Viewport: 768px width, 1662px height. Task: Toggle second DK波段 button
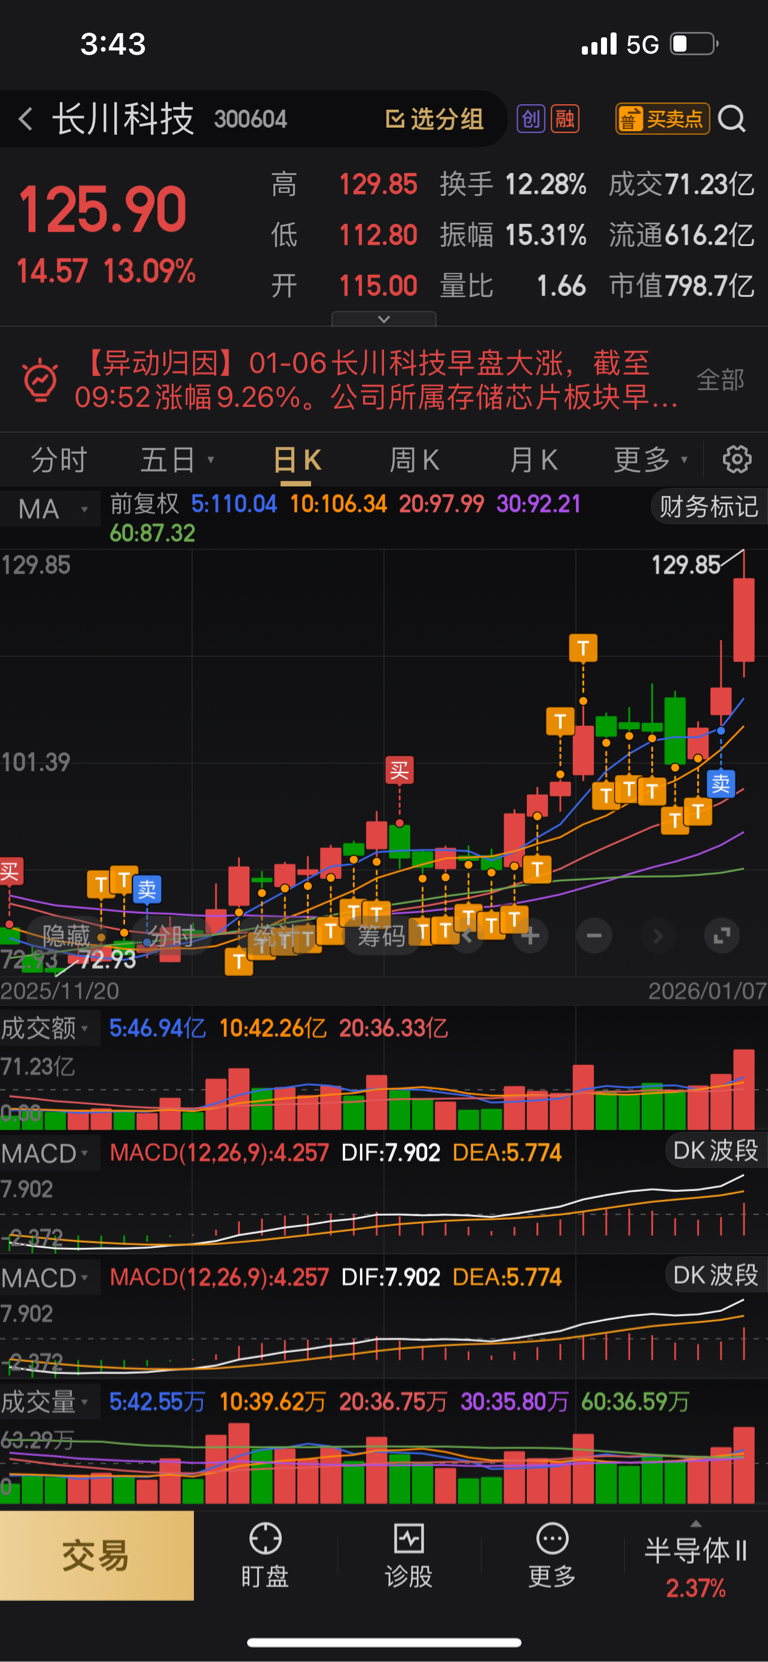[715, 1275]
